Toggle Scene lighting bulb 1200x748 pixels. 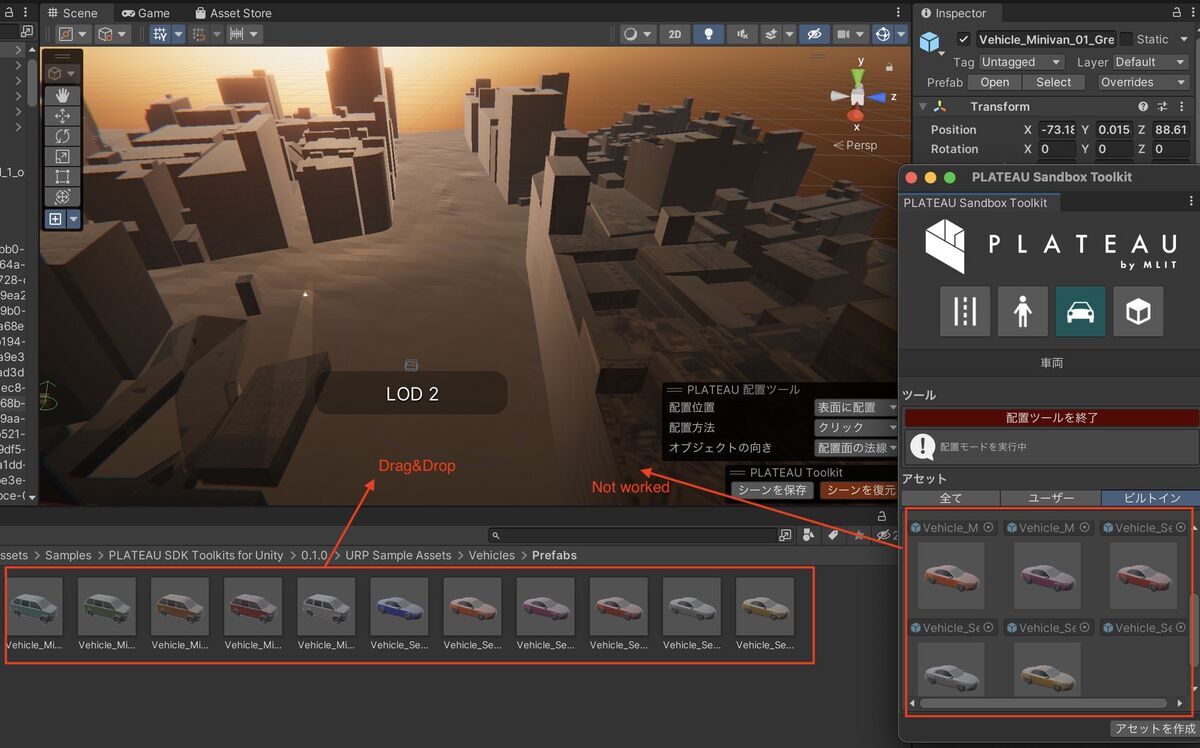pyautogui.click(x=708, y=34)
